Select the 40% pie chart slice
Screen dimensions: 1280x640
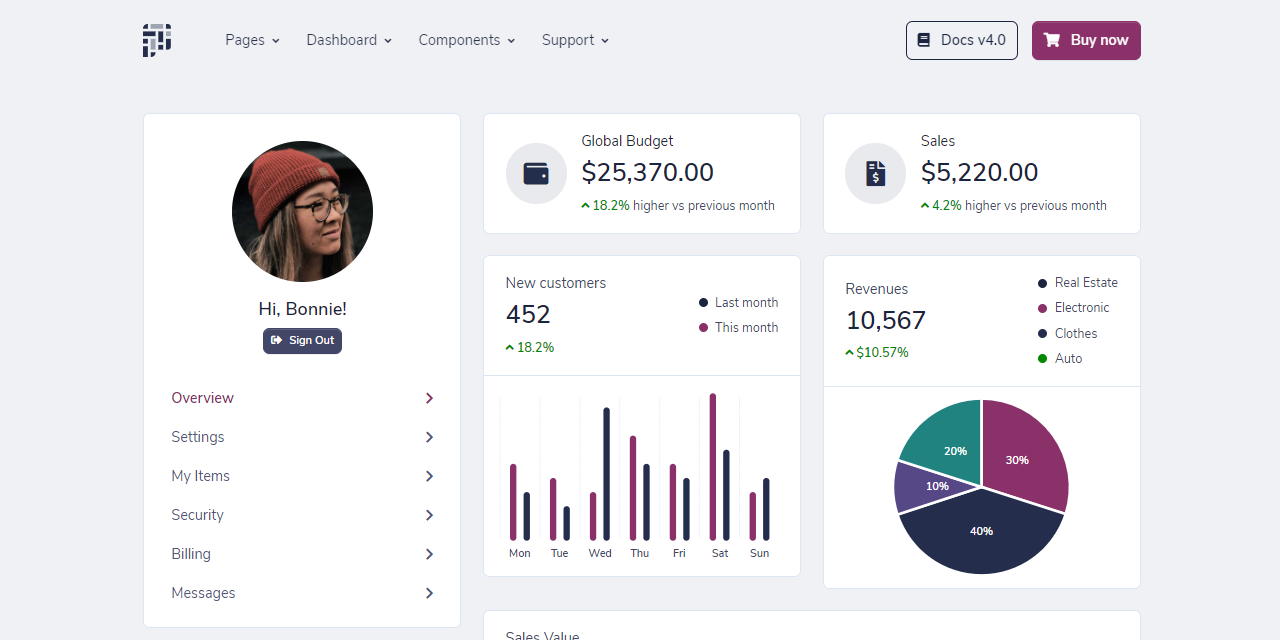(x=981, y=531)
